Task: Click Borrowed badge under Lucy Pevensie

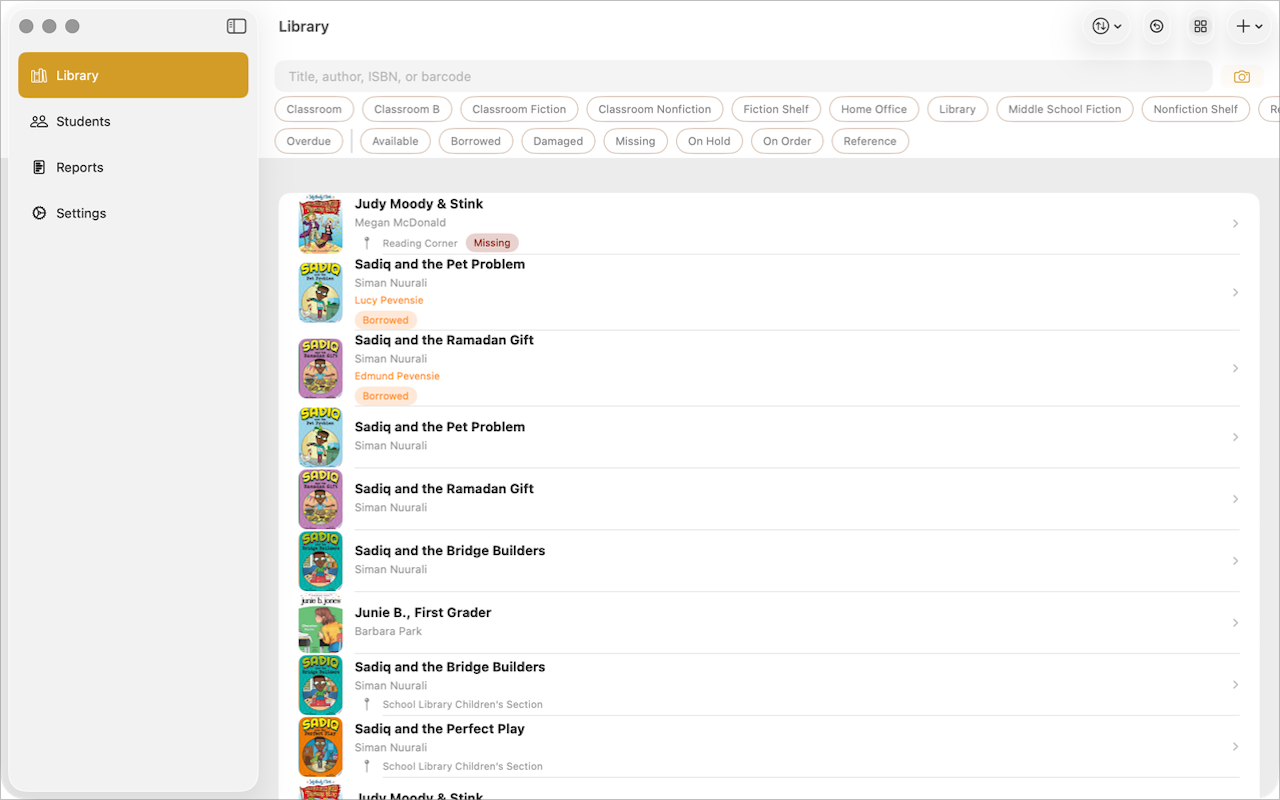Action: pyautogui.click(x=386, y=320)
